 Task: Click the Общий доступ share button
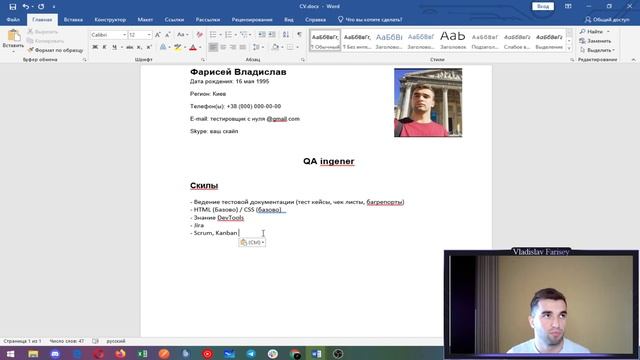tap(607, 20)
